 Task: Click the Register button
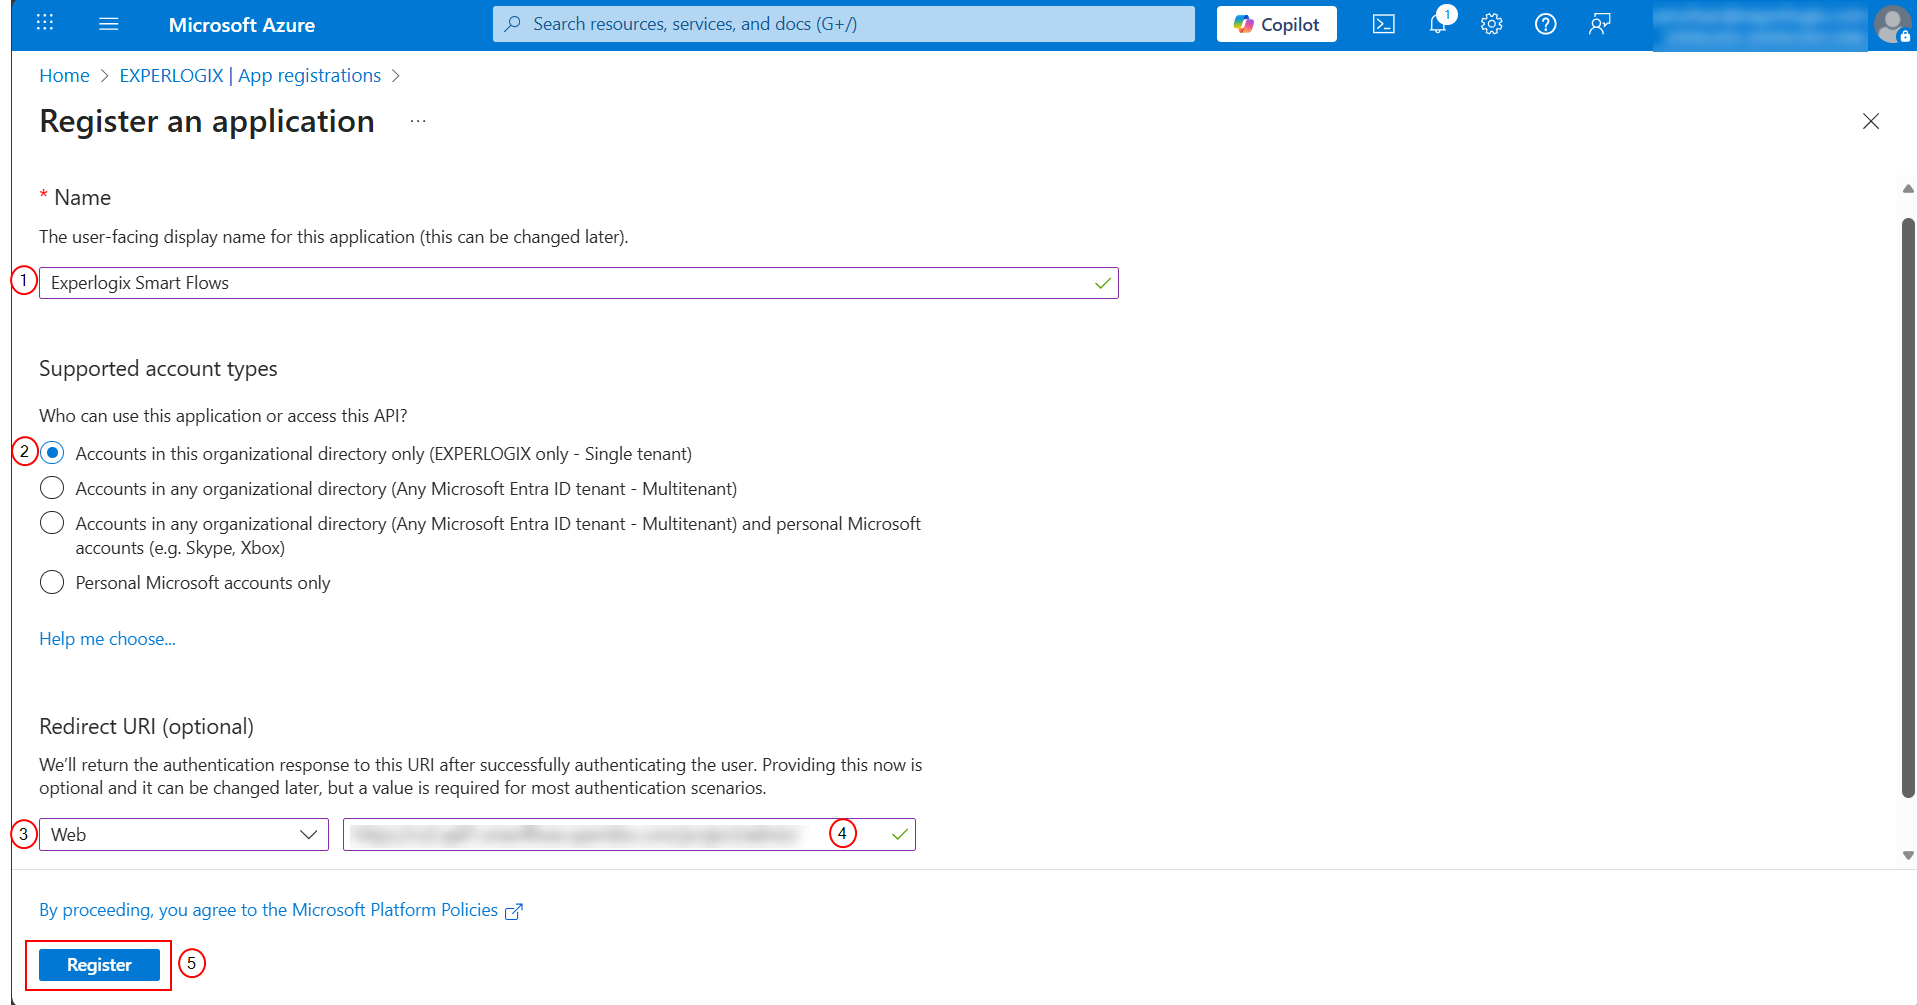pyautogui.click(x=99, y=965)
